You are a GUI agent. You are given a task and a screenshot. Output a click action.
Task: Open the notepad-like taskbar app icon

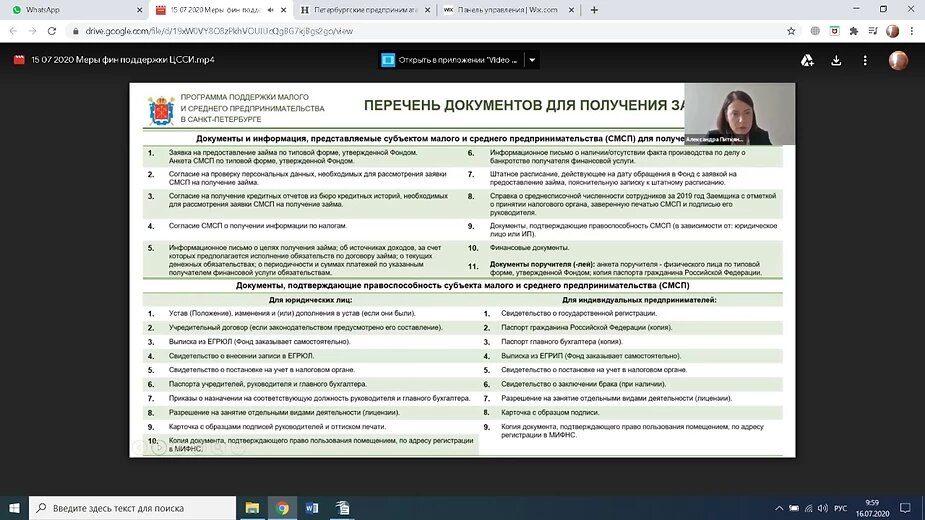tap(343, 508)
